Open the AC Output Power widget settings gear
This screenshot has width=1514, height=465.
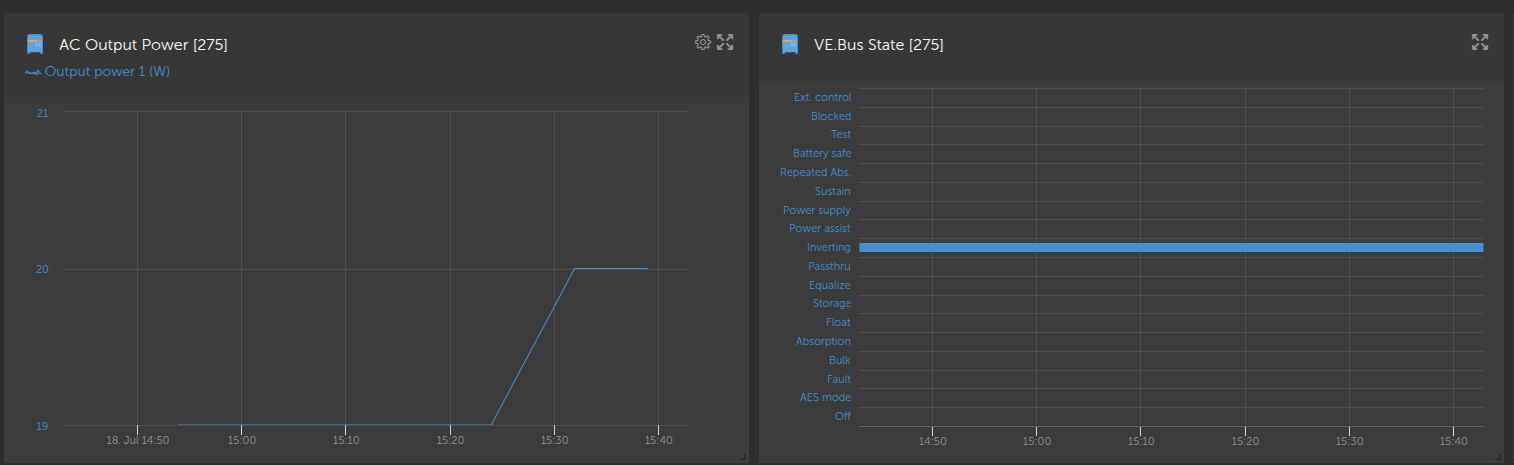coord(702,42)
